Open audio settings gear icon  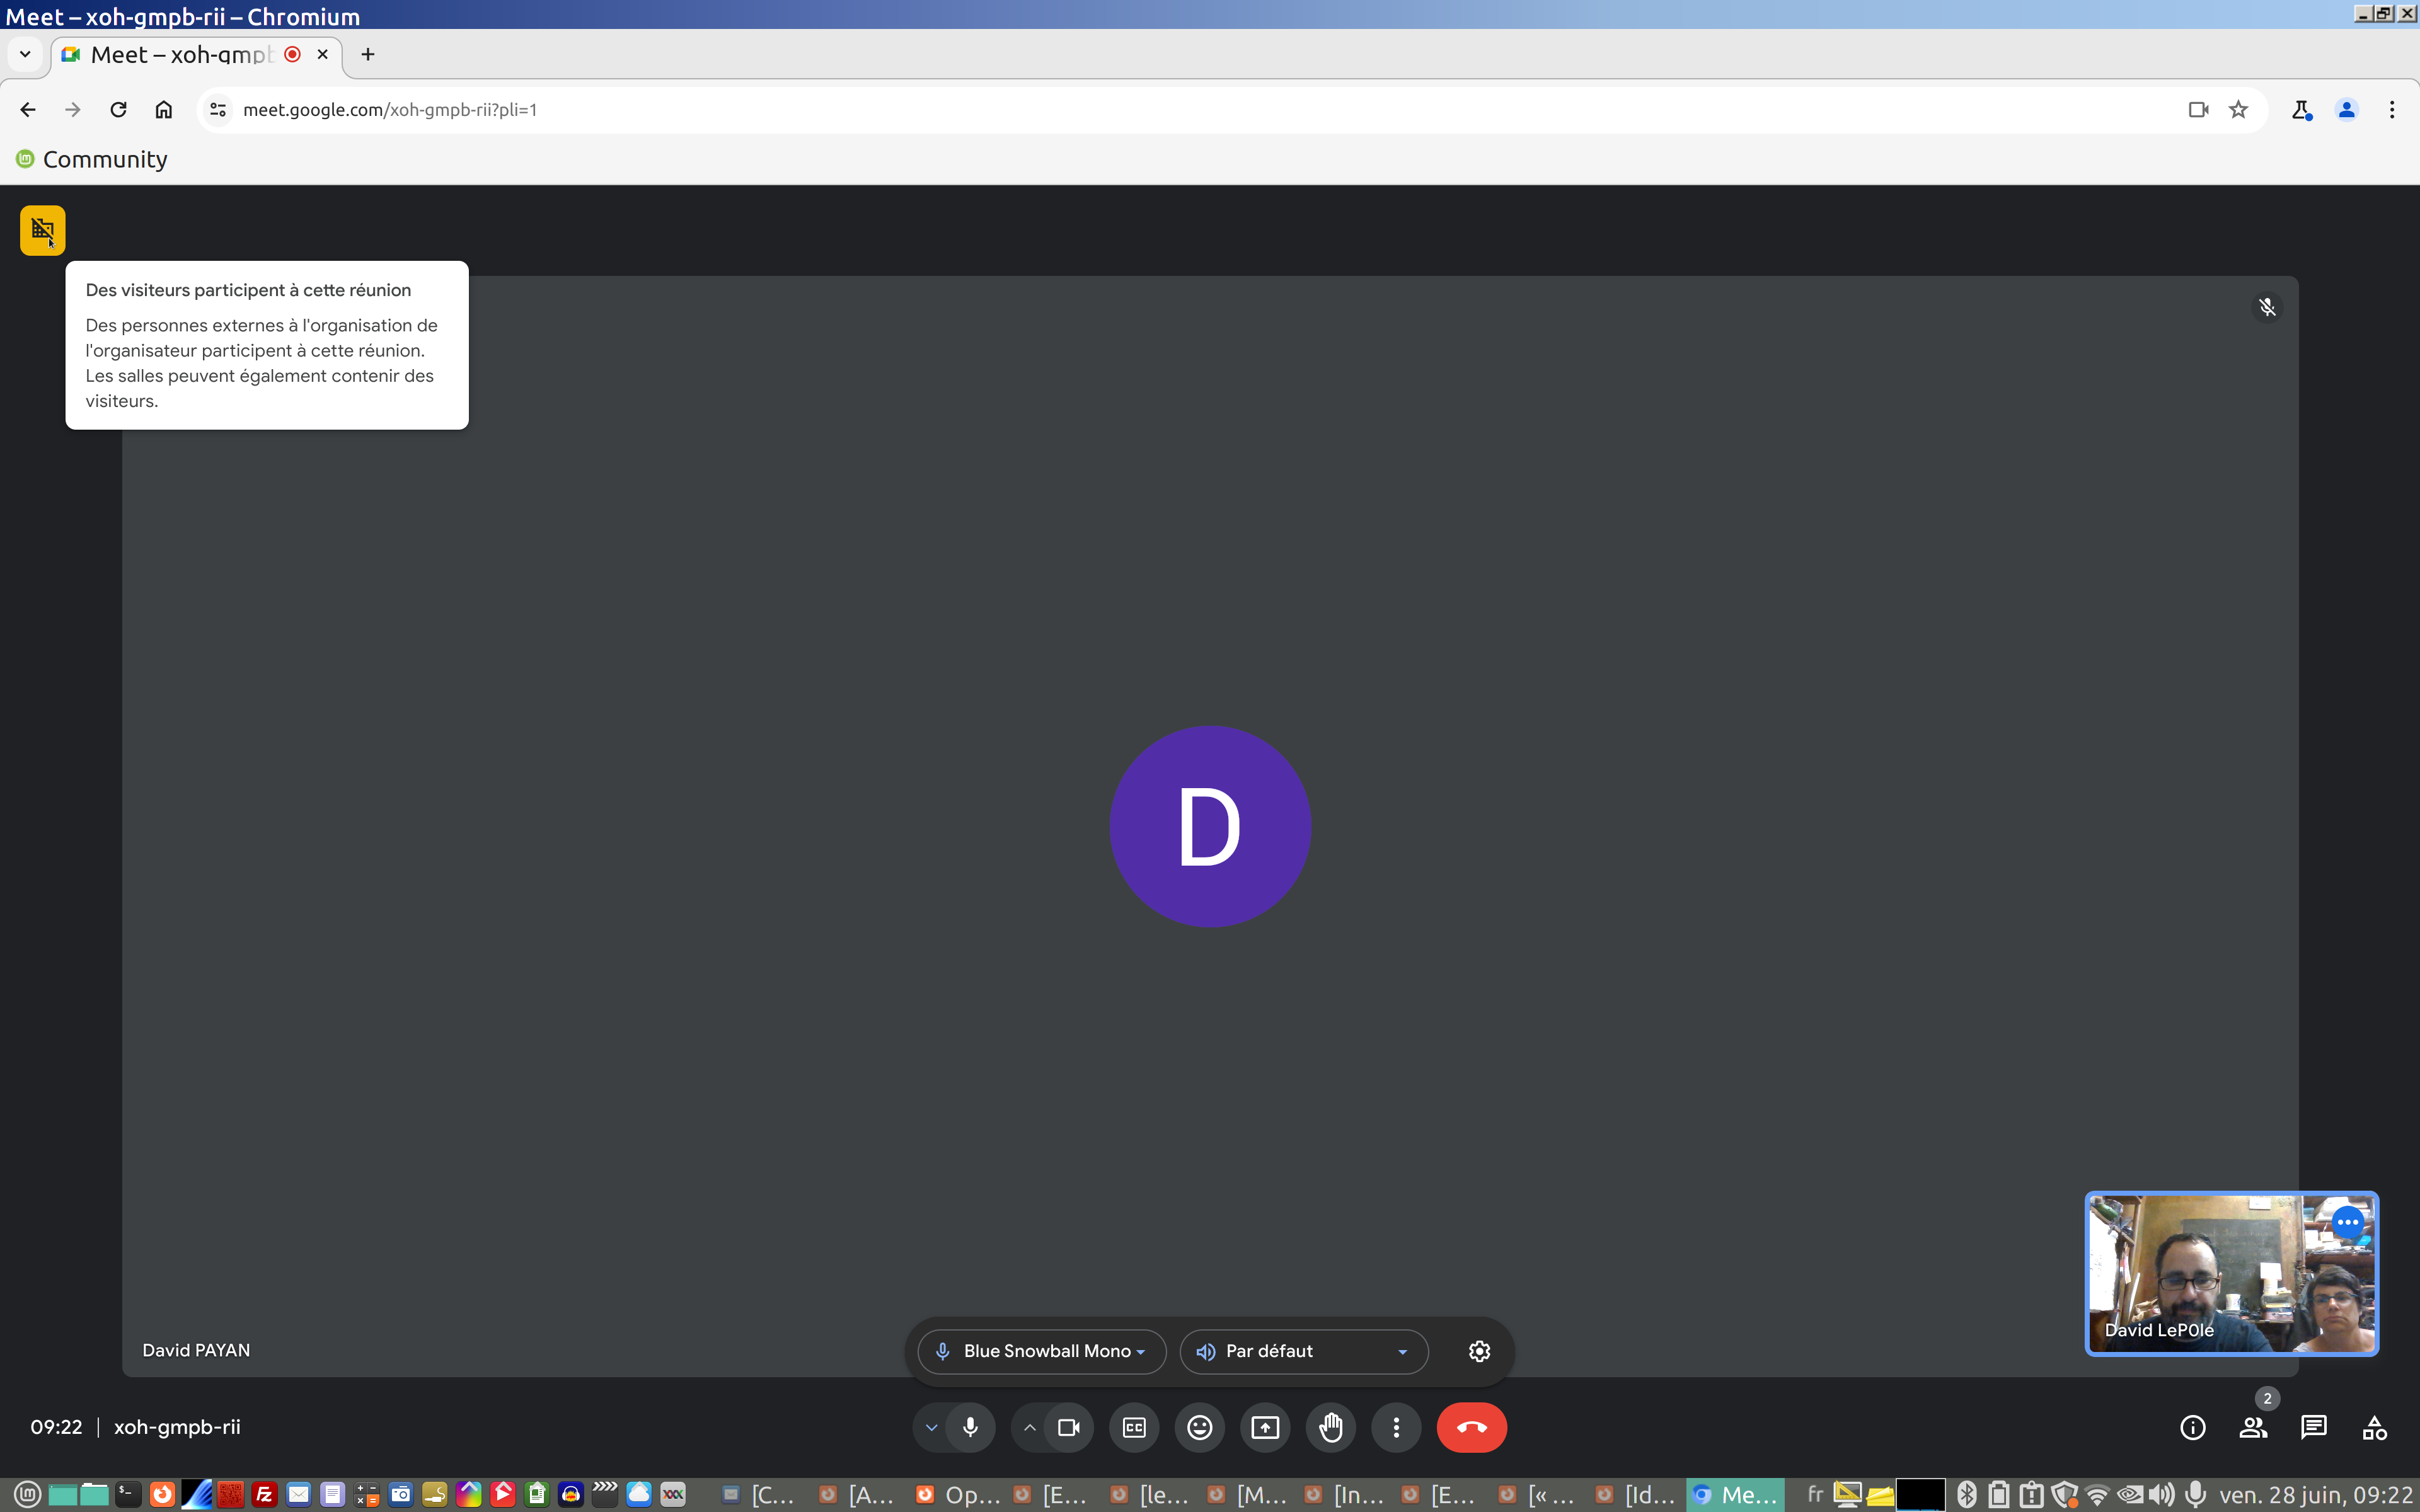(1479, 1351)
